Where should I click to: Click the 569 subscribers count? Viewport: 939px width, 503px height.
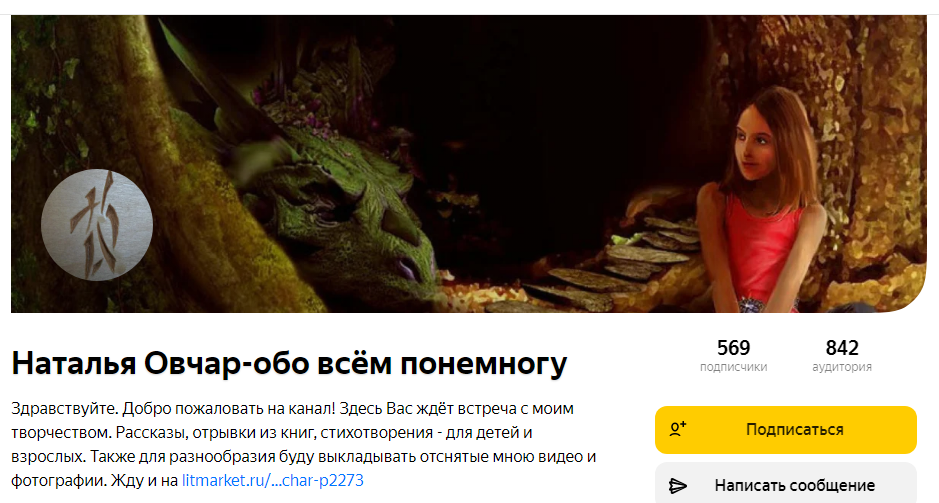point(734,348)
